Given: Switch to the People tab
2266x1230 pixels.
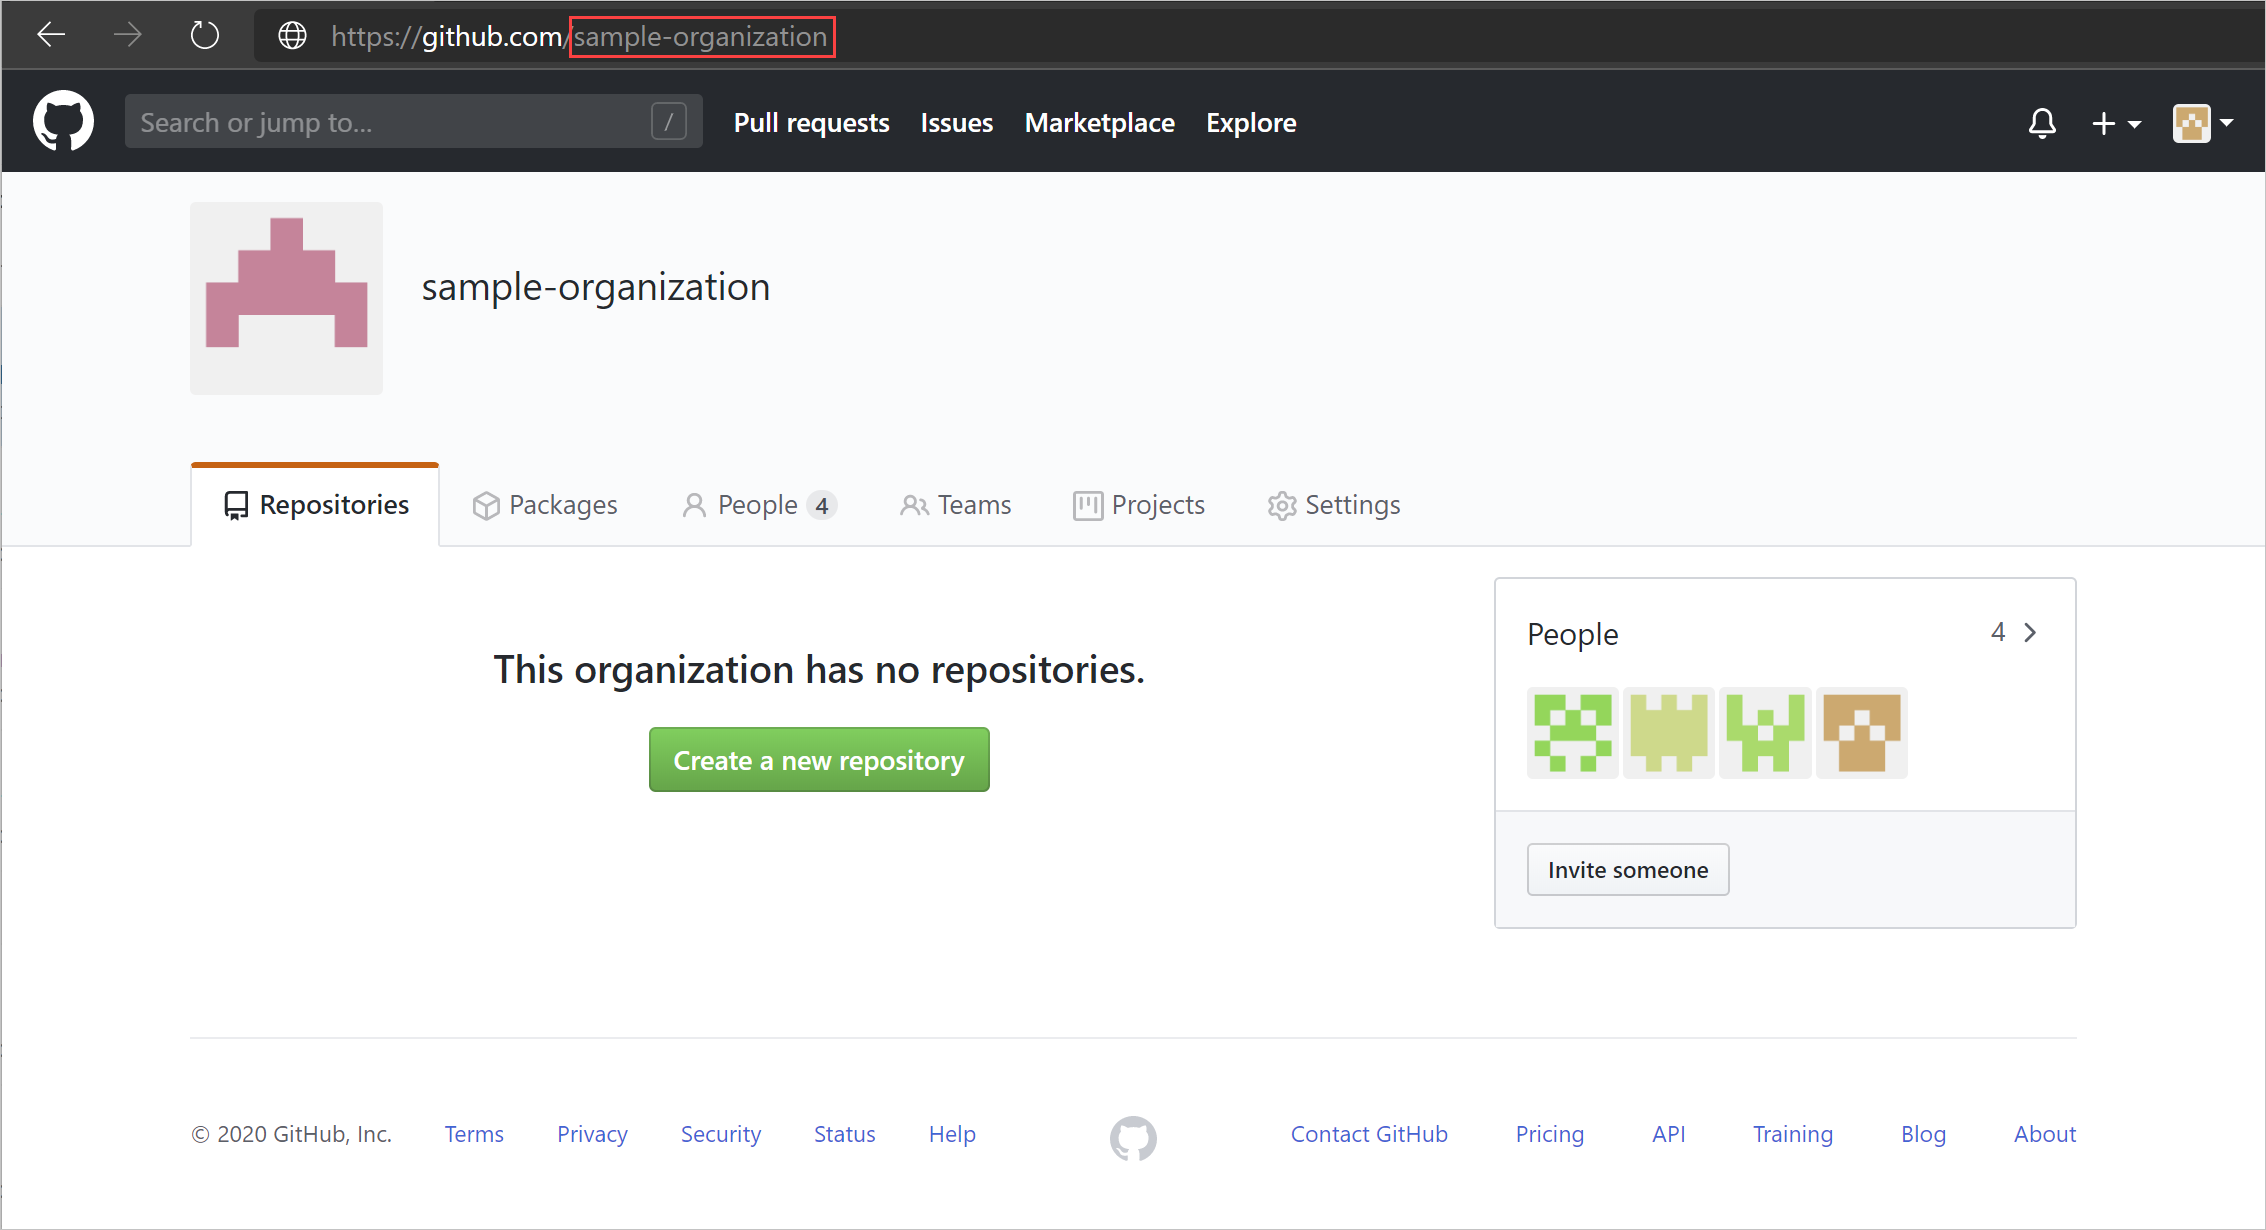Looking at the screenshot, I should pyautogui.click(x=759, y=504).
